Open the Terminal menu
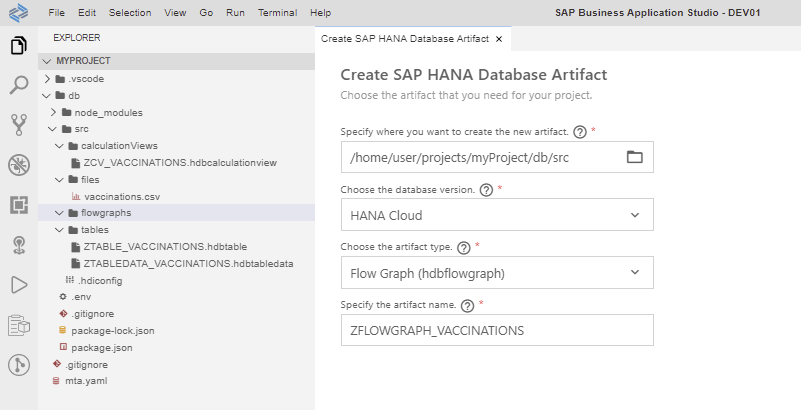Image resolution: width=801 pixels, height=410 pixels. pos(277,13)
